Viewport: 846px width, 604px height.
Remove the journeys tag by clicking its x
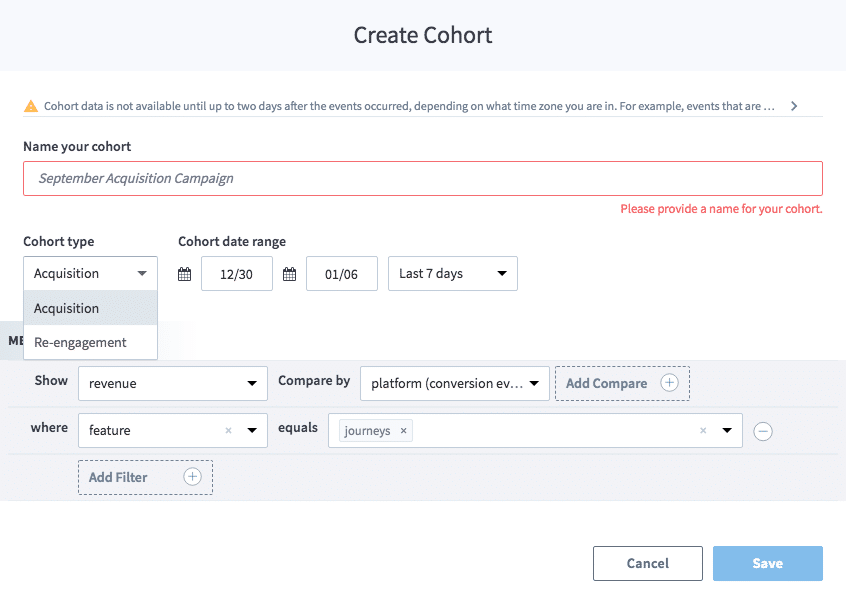click(x=403, y=430)
